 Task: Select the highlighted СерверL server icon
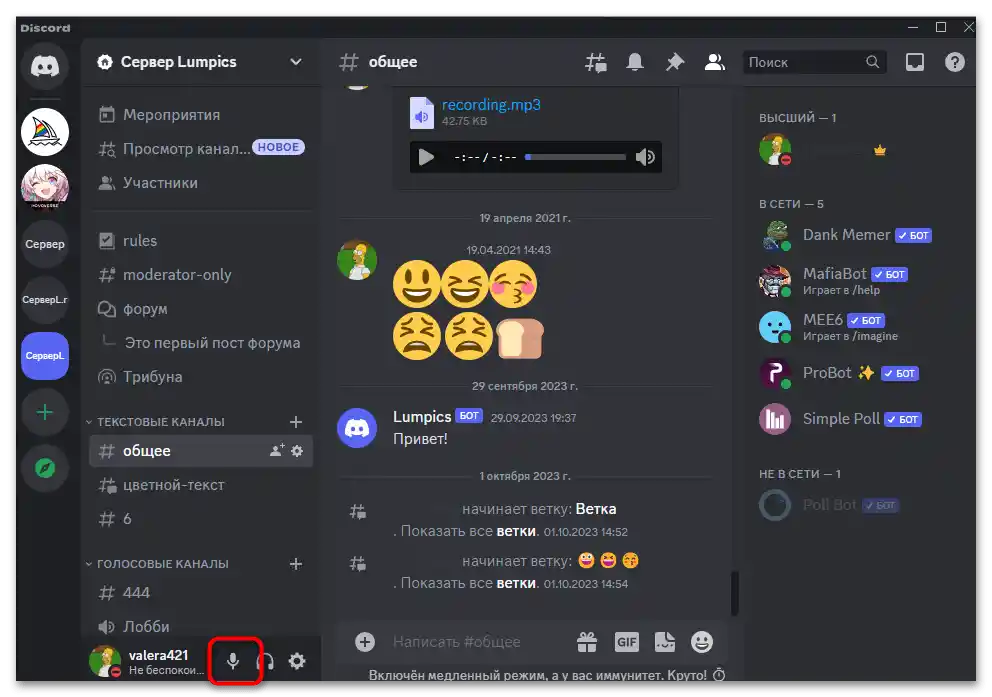point(45,356)
